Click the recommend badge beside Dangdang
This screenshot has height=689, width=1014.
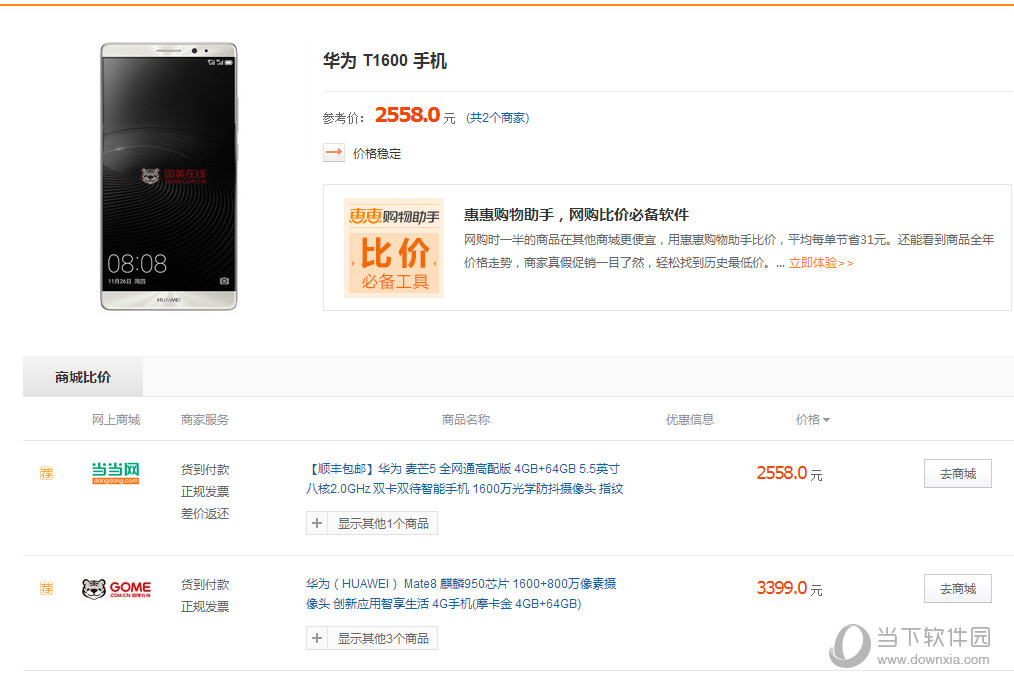[47, 473]
